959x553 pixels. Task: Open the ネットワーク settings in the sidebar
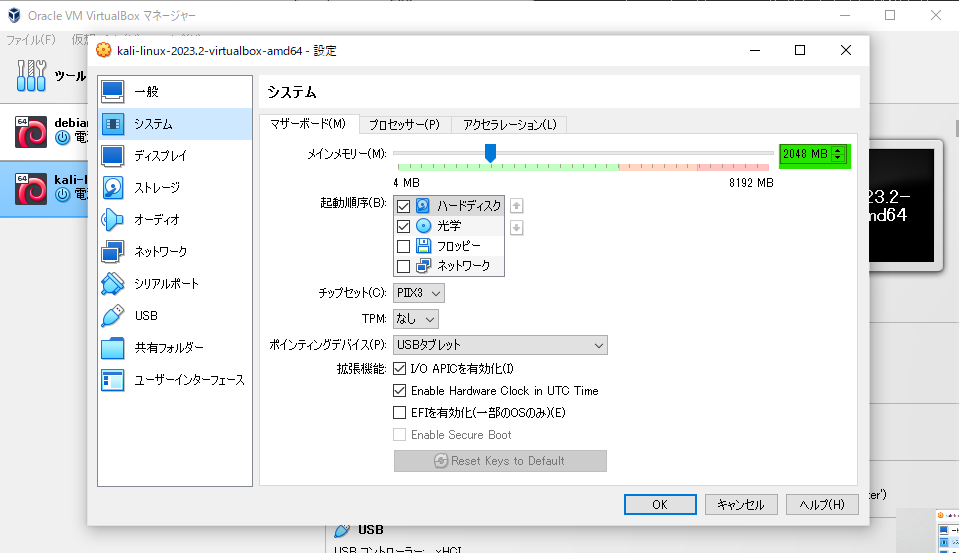click(x=175, y=251)
